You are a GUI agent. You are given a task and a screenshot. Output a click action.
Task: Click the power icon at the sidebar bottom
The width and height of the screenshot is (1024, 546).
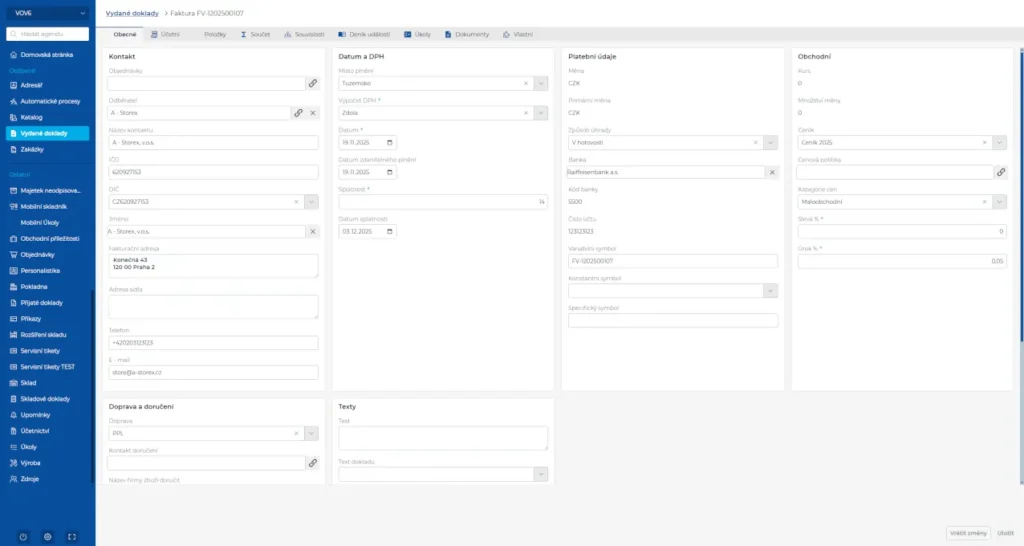point(23,537)
